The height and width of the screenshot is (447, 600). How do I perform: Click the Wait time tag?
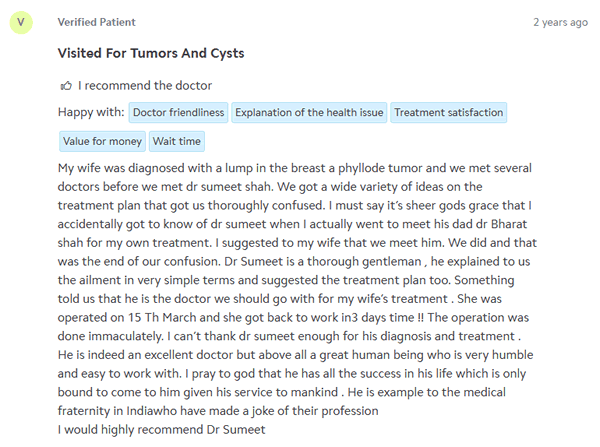pos(177,141)
